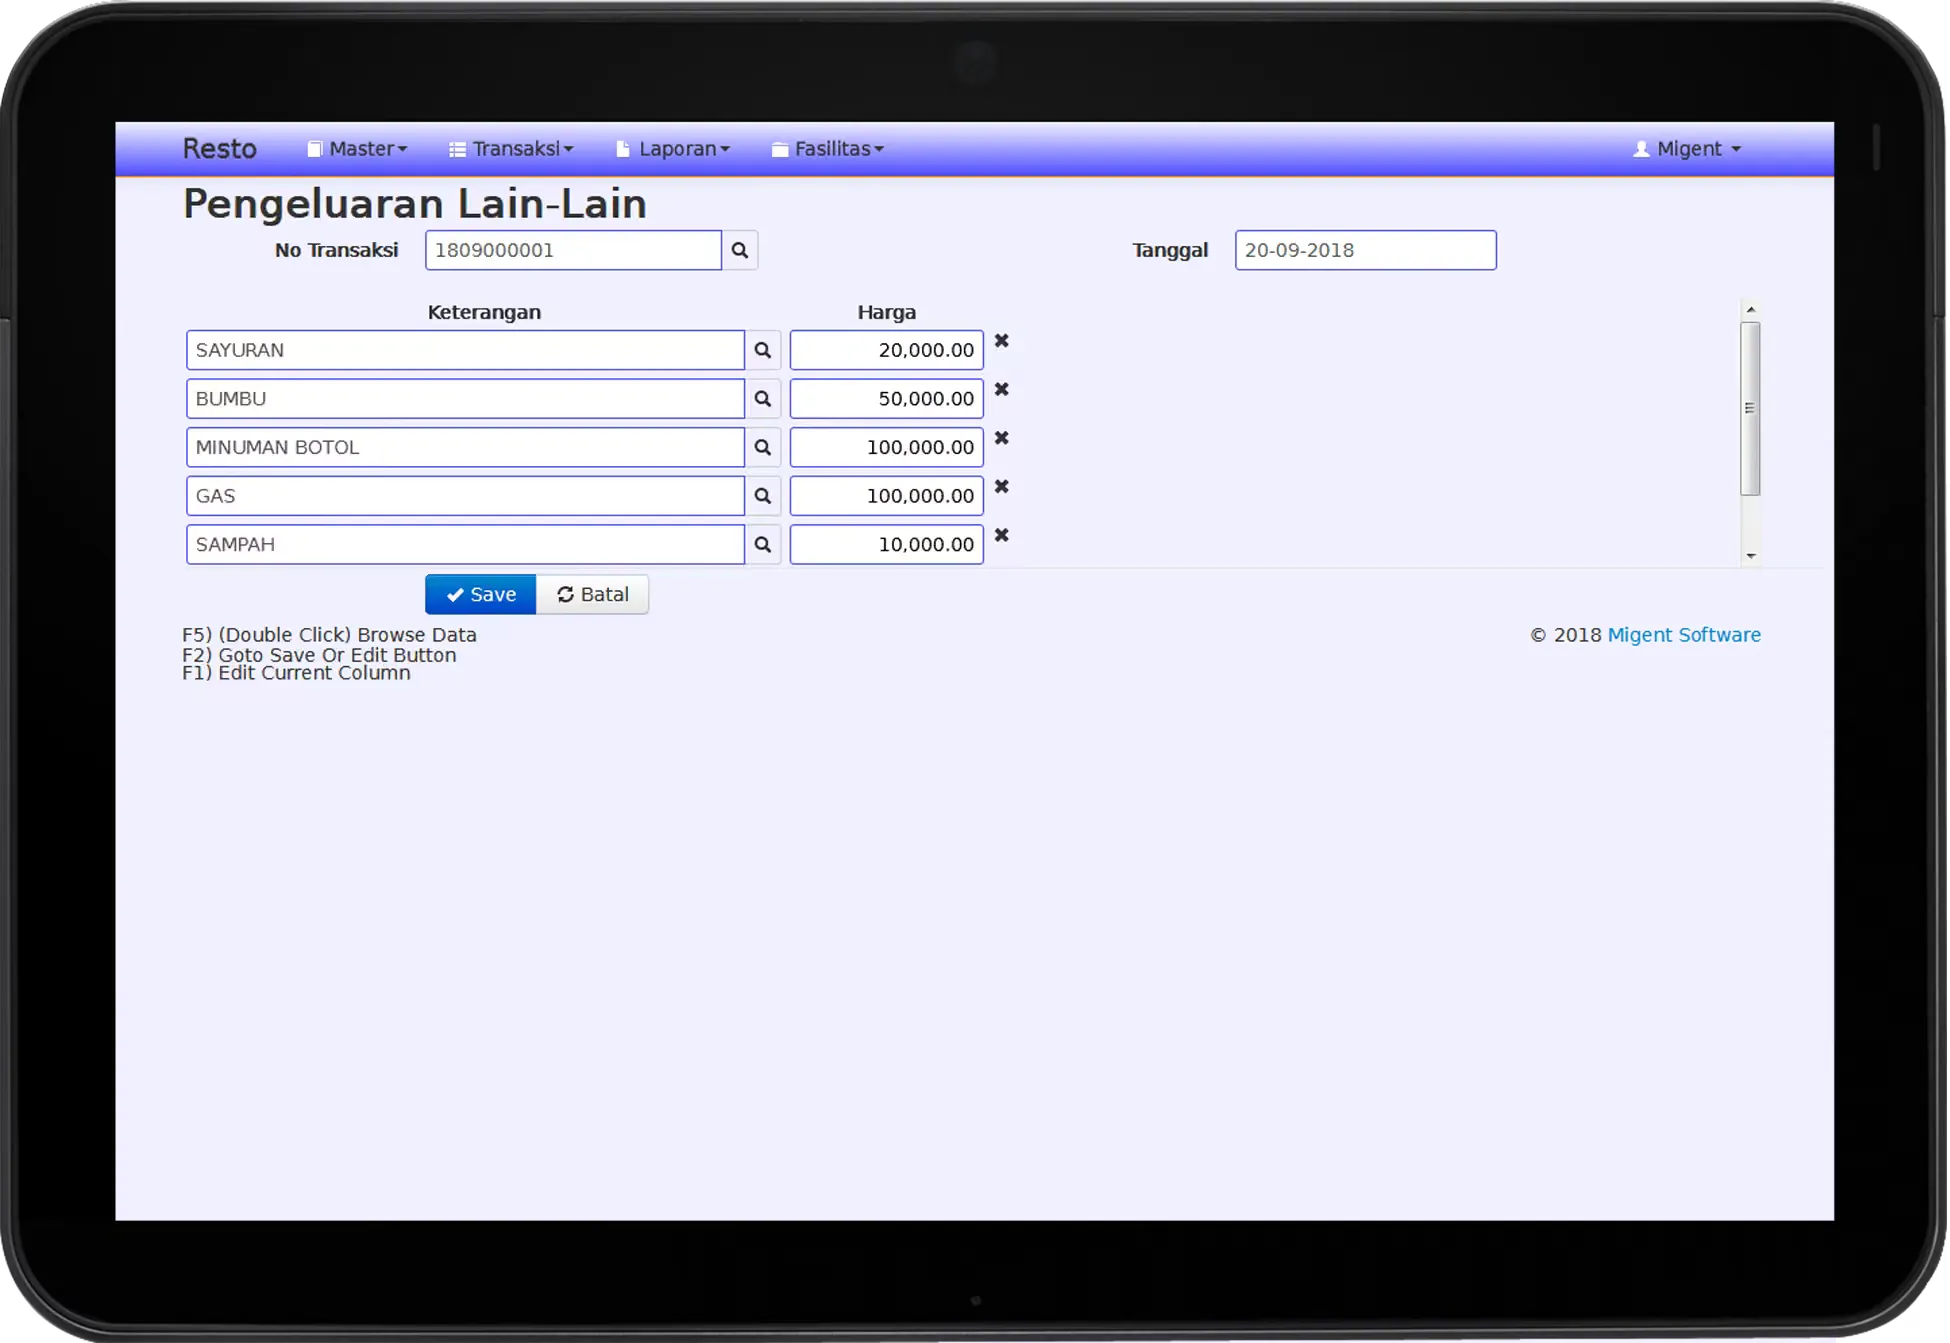Select the BUMBU description field
1950x1343 pixels.
pyautogui.click(x=465, y=399)
